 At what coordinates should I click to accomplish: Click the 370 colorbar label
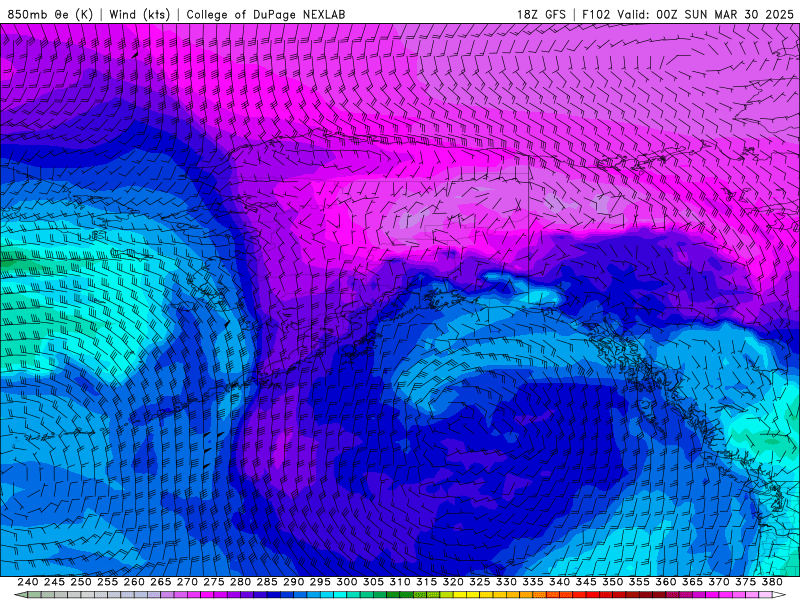coord(719,582)
